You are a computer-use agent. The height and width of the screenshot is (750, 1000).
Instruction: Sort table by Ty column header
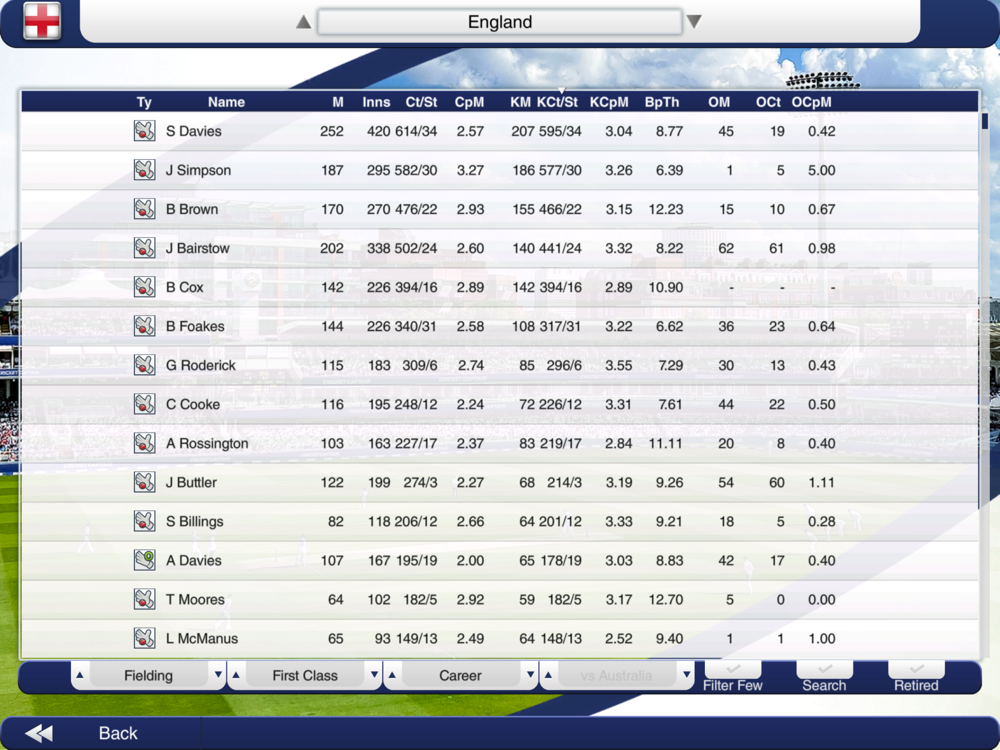pos(144,102)
